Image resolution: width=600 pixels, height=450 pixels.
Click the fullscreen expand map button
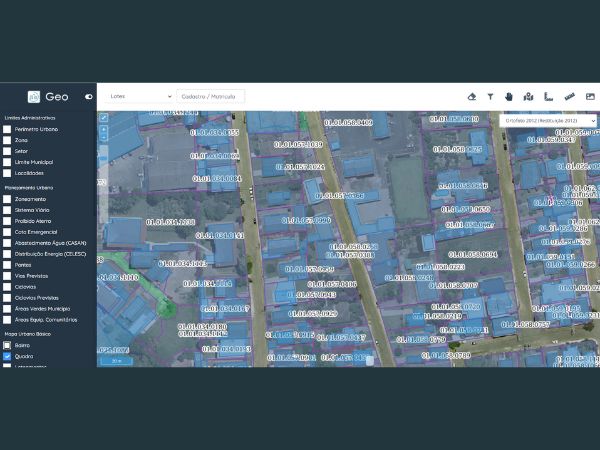pyautogui.click(x=103, y=118)
